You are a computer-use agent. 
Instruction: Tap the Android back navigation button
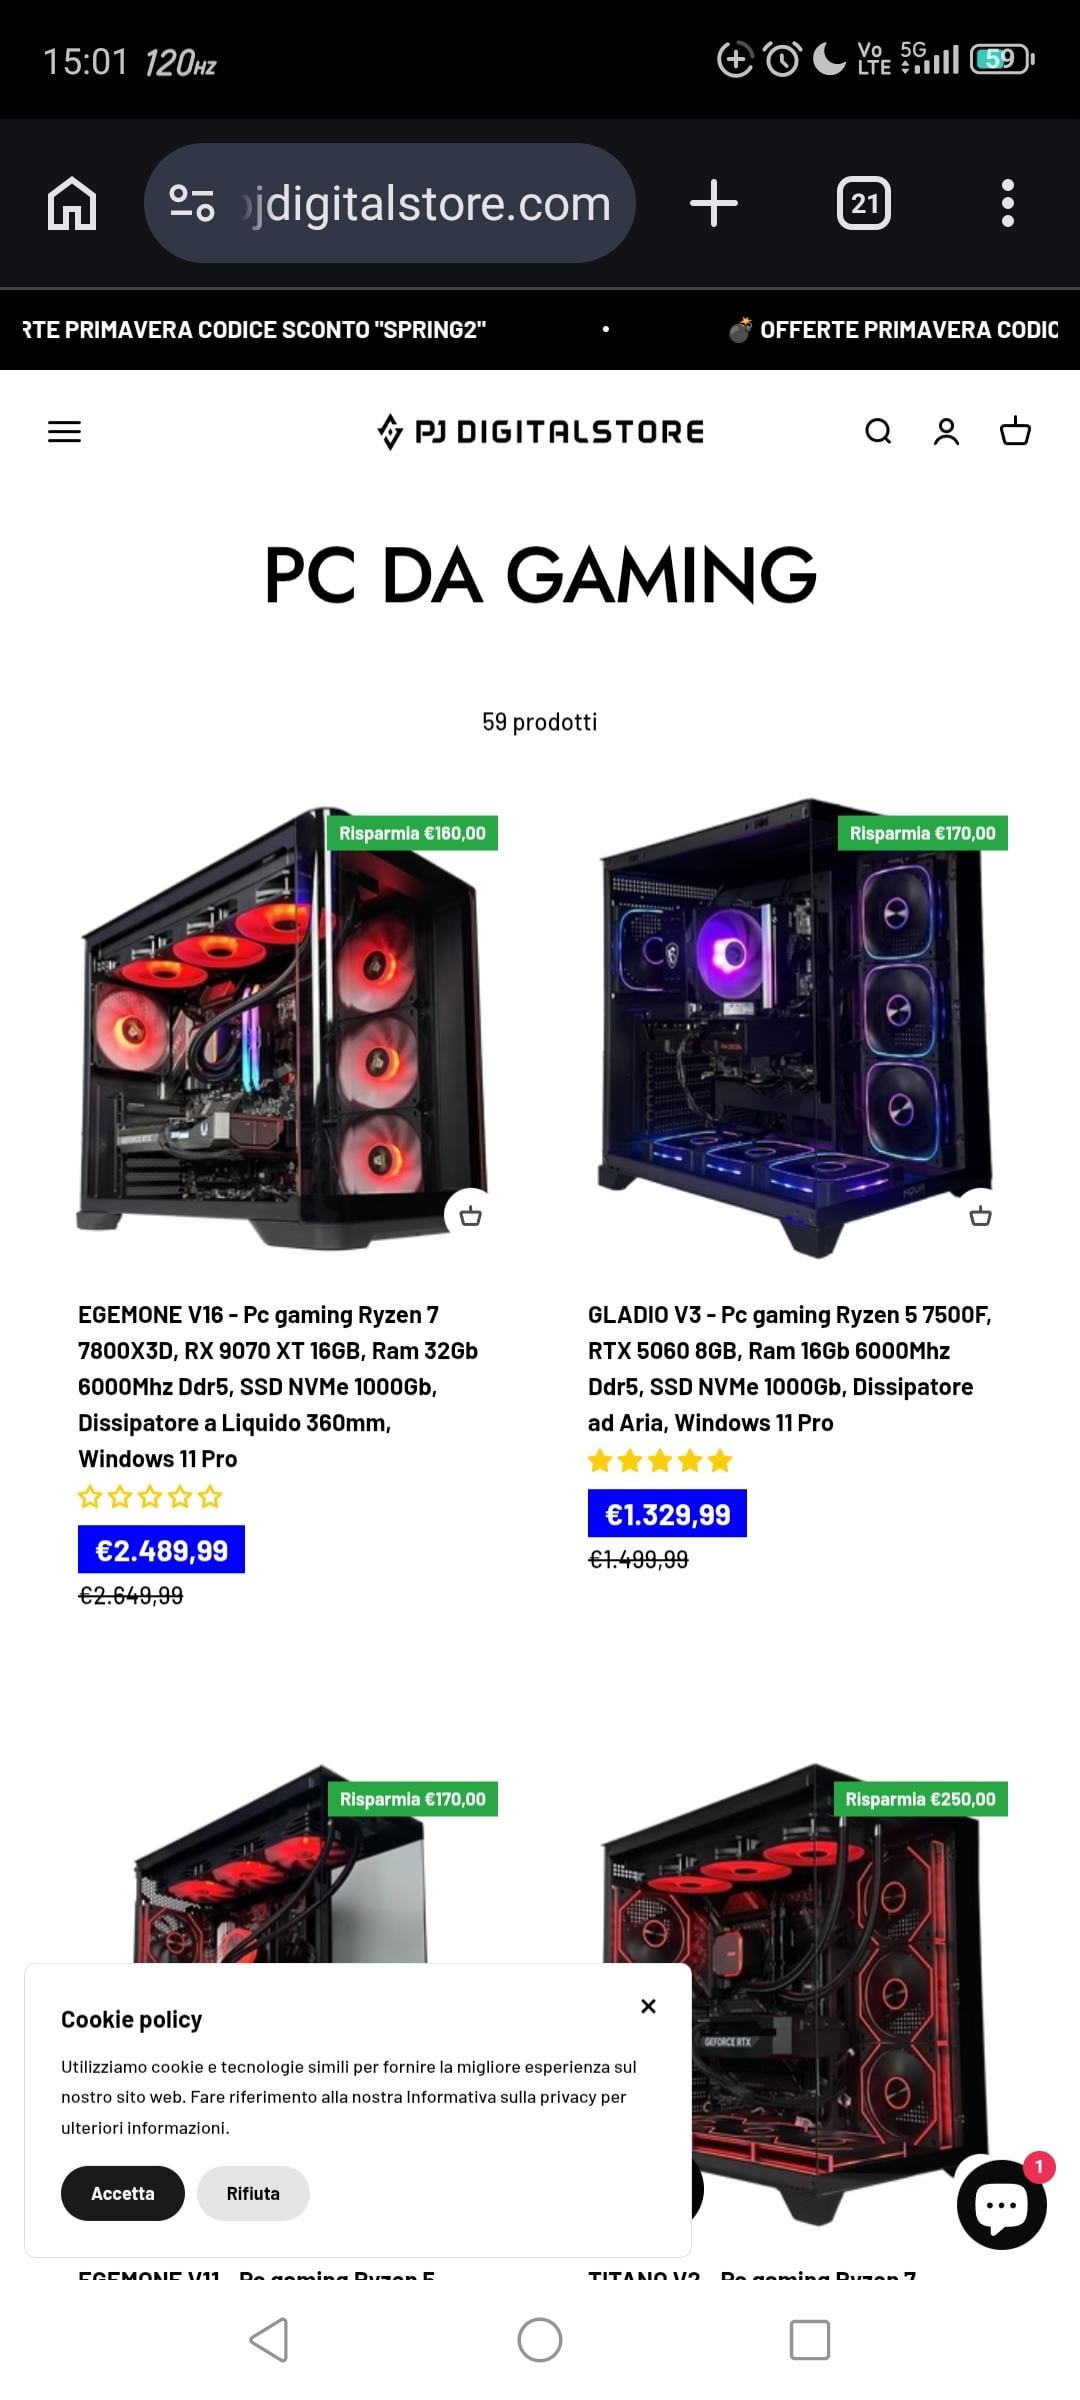(x=270, y=2340)
